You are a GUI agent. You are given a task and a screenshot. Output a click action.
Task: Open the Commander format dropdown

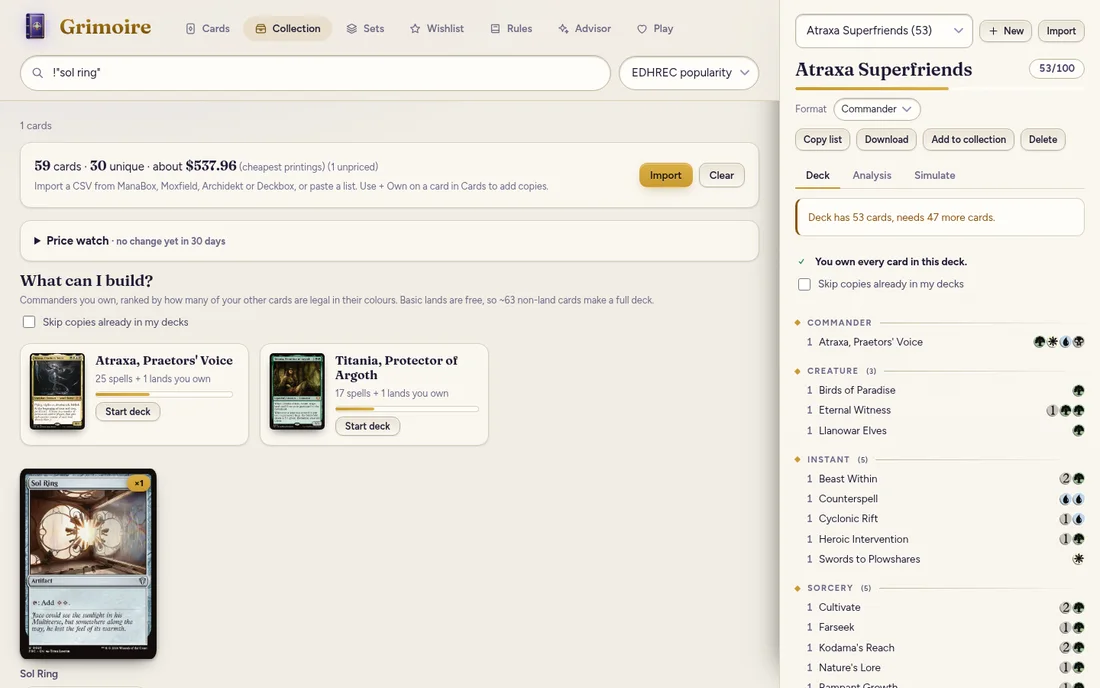pyautogui.click(x=877, y=109)
